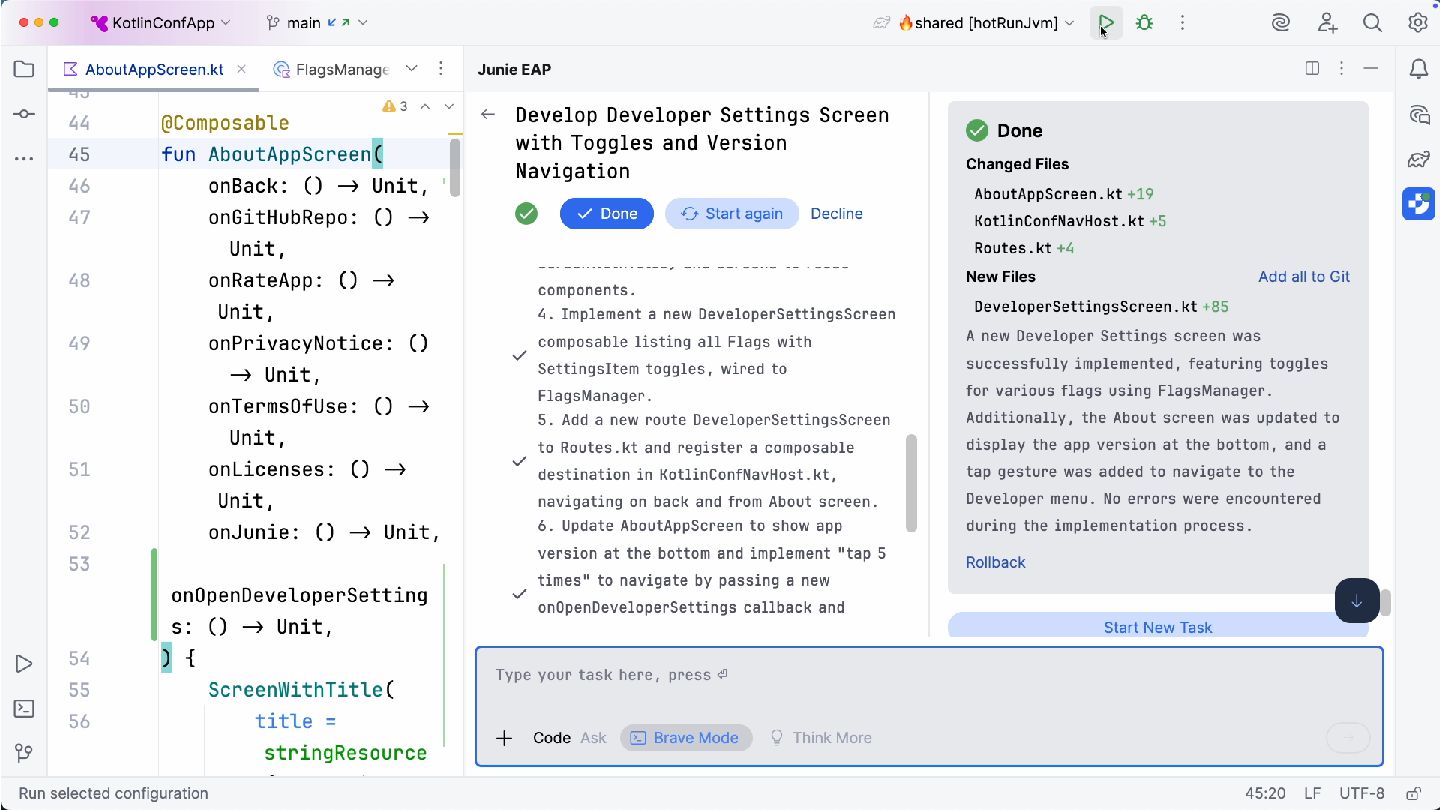
Task: Select the Junie tool window icon
Action: tap(1418, 204)
